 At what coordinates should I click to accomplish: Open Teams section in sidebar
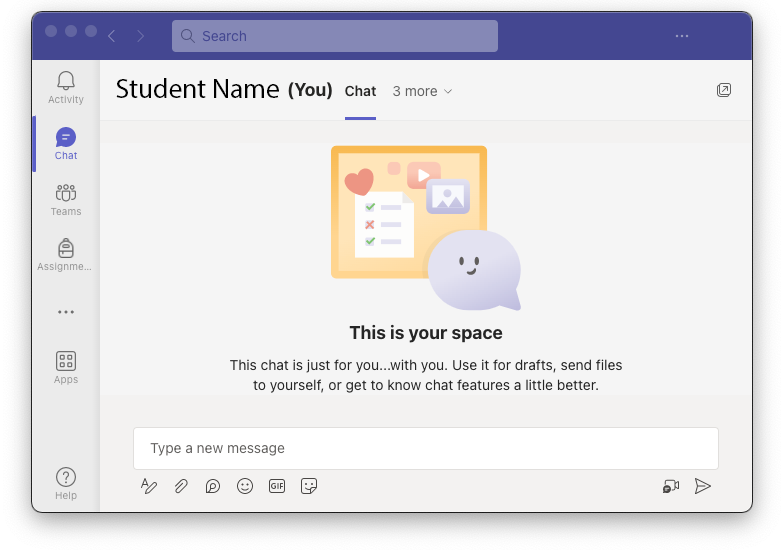pos(66,199)
